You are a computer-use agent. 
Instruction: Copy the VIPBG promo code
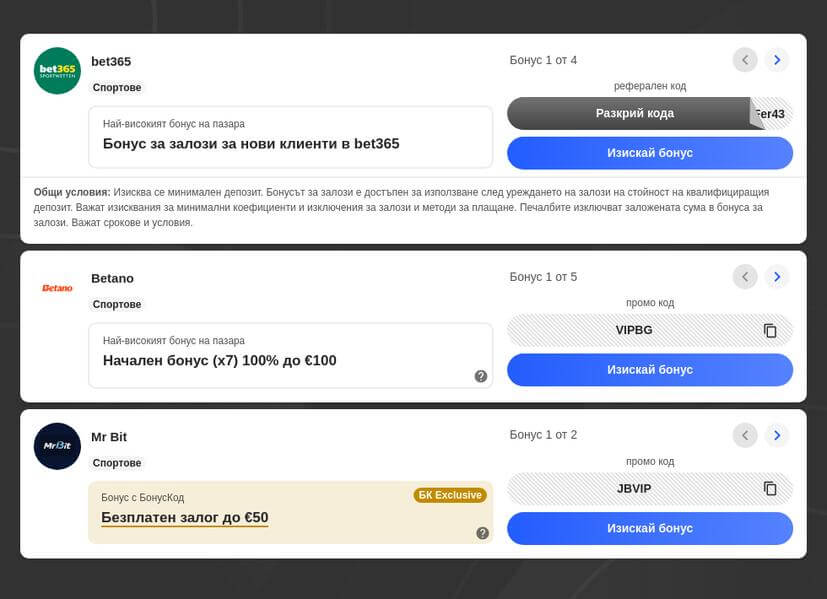770,330
